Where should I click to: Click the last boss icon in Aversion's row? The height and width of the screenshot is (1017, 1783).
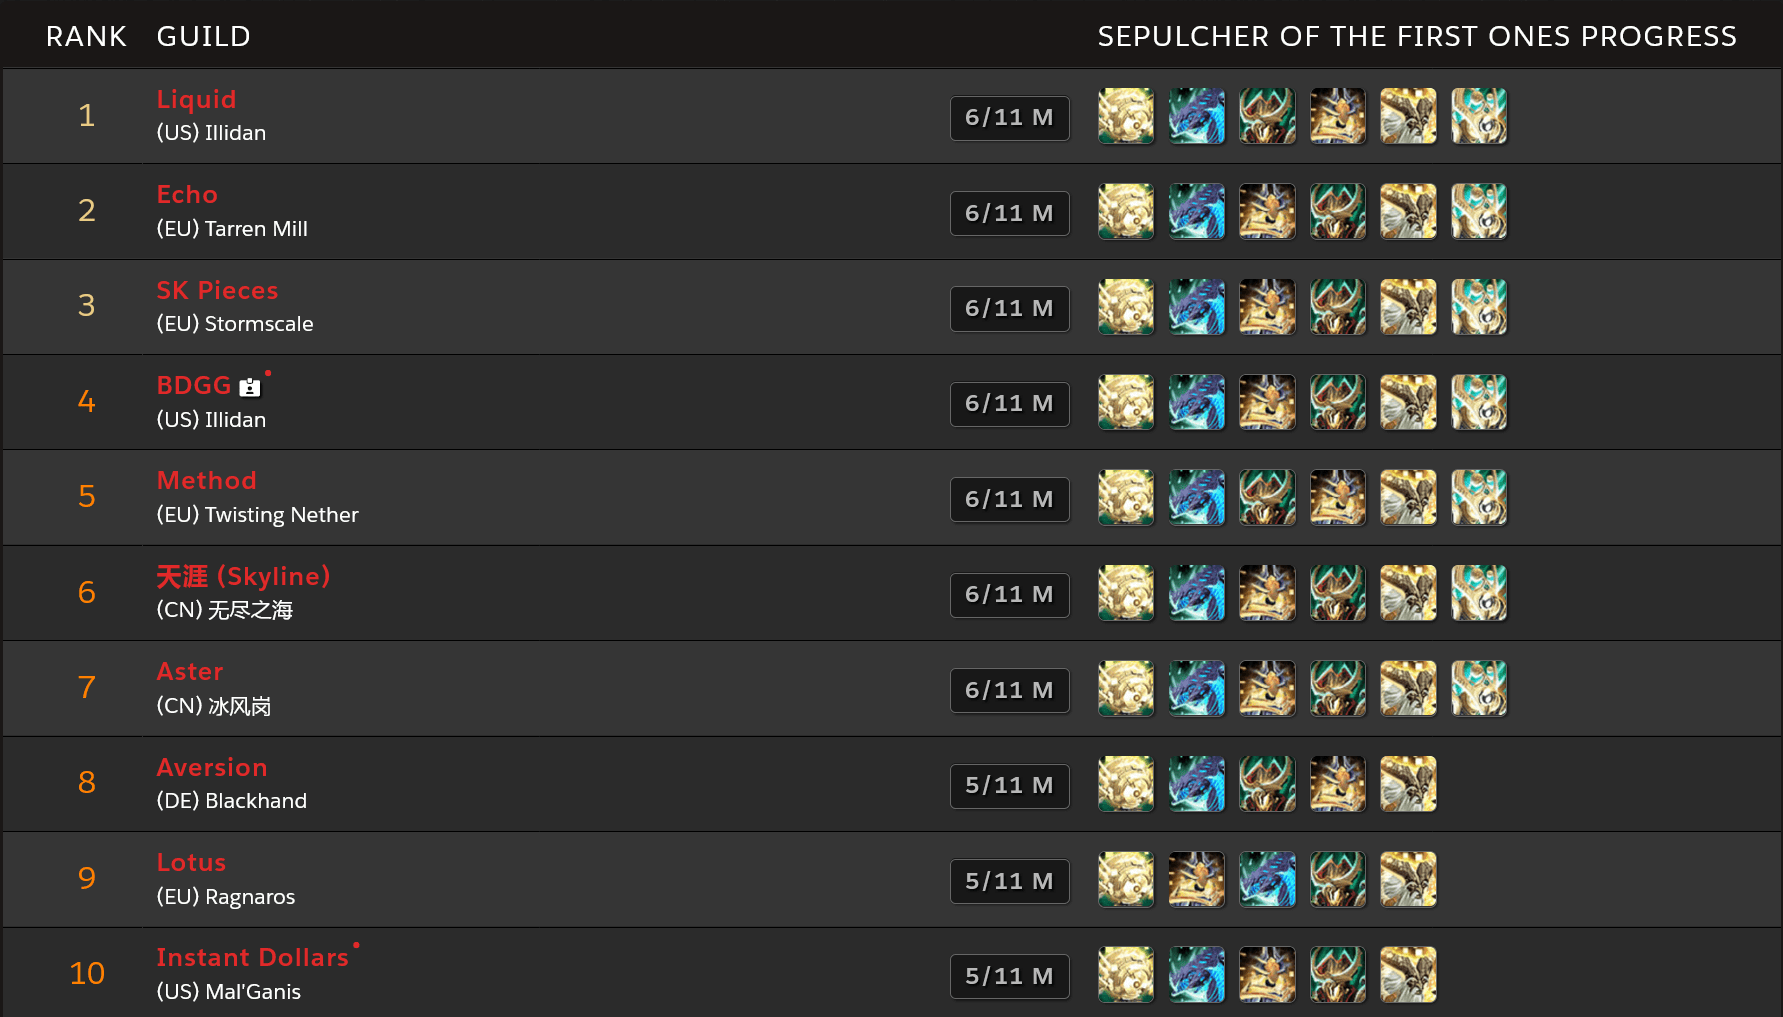tap(1408, 784)
